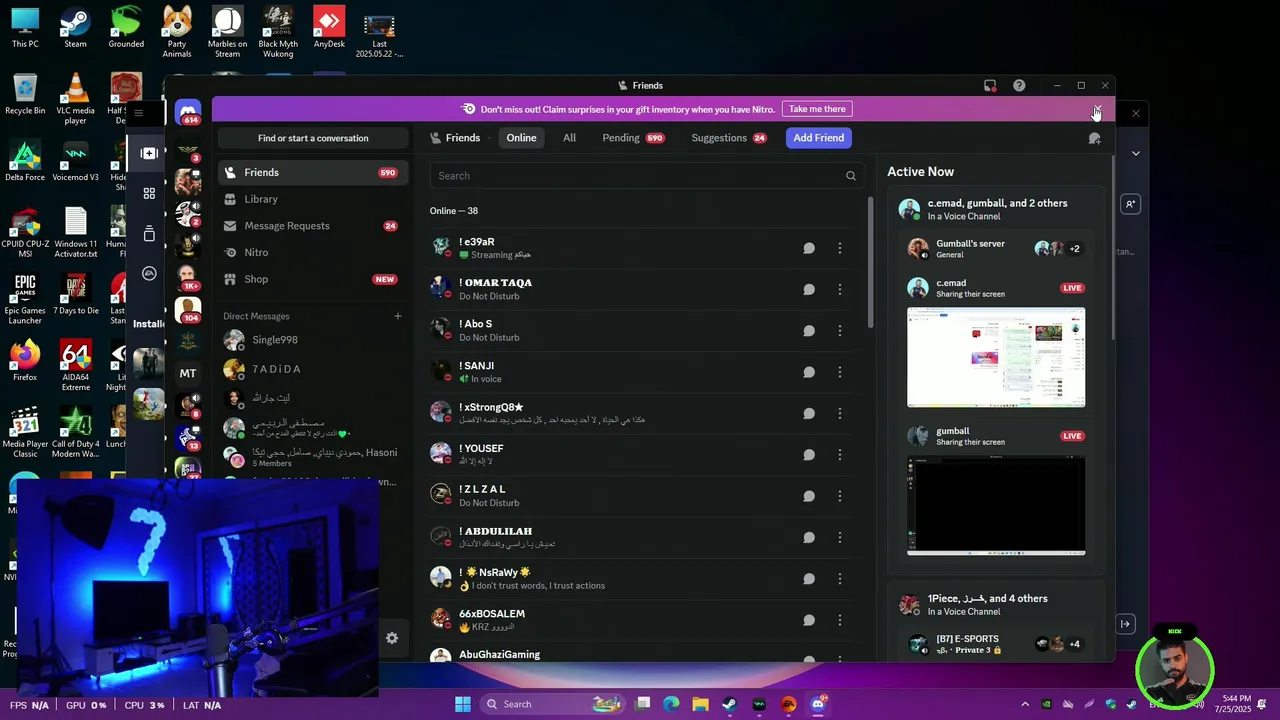The width and height of the screenshot is (1280, 720).
Task: Open Microsoft Edge from the taskbar
Action: tap(671, 704)
